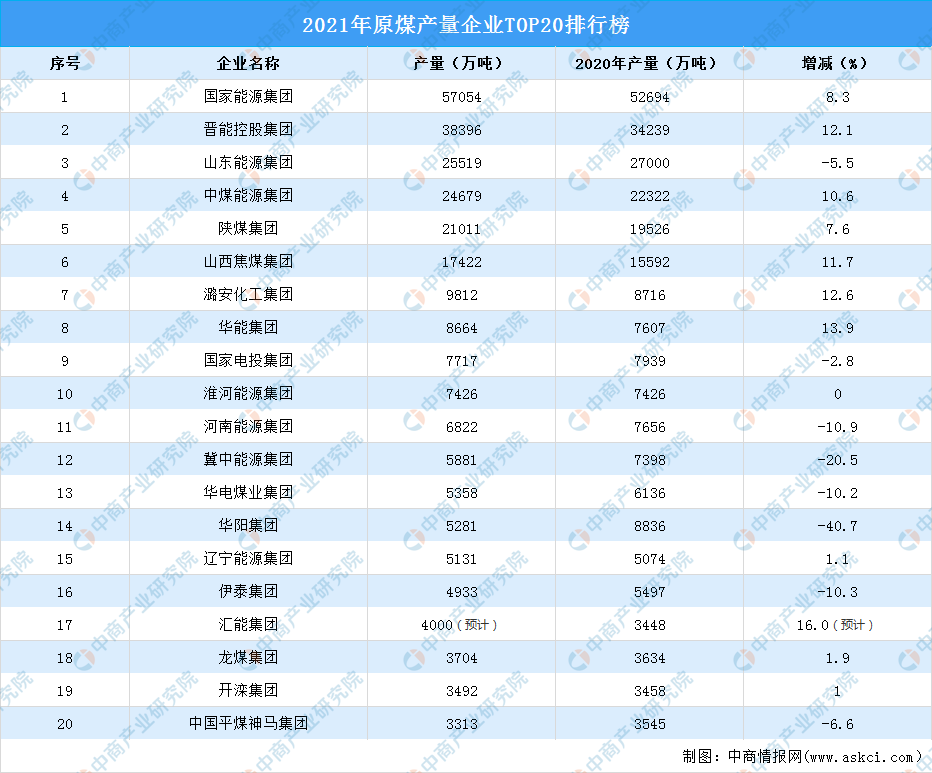This screenshot has width=932, height=773.
Task: Click production value '17422'
Action: (461, 262)
